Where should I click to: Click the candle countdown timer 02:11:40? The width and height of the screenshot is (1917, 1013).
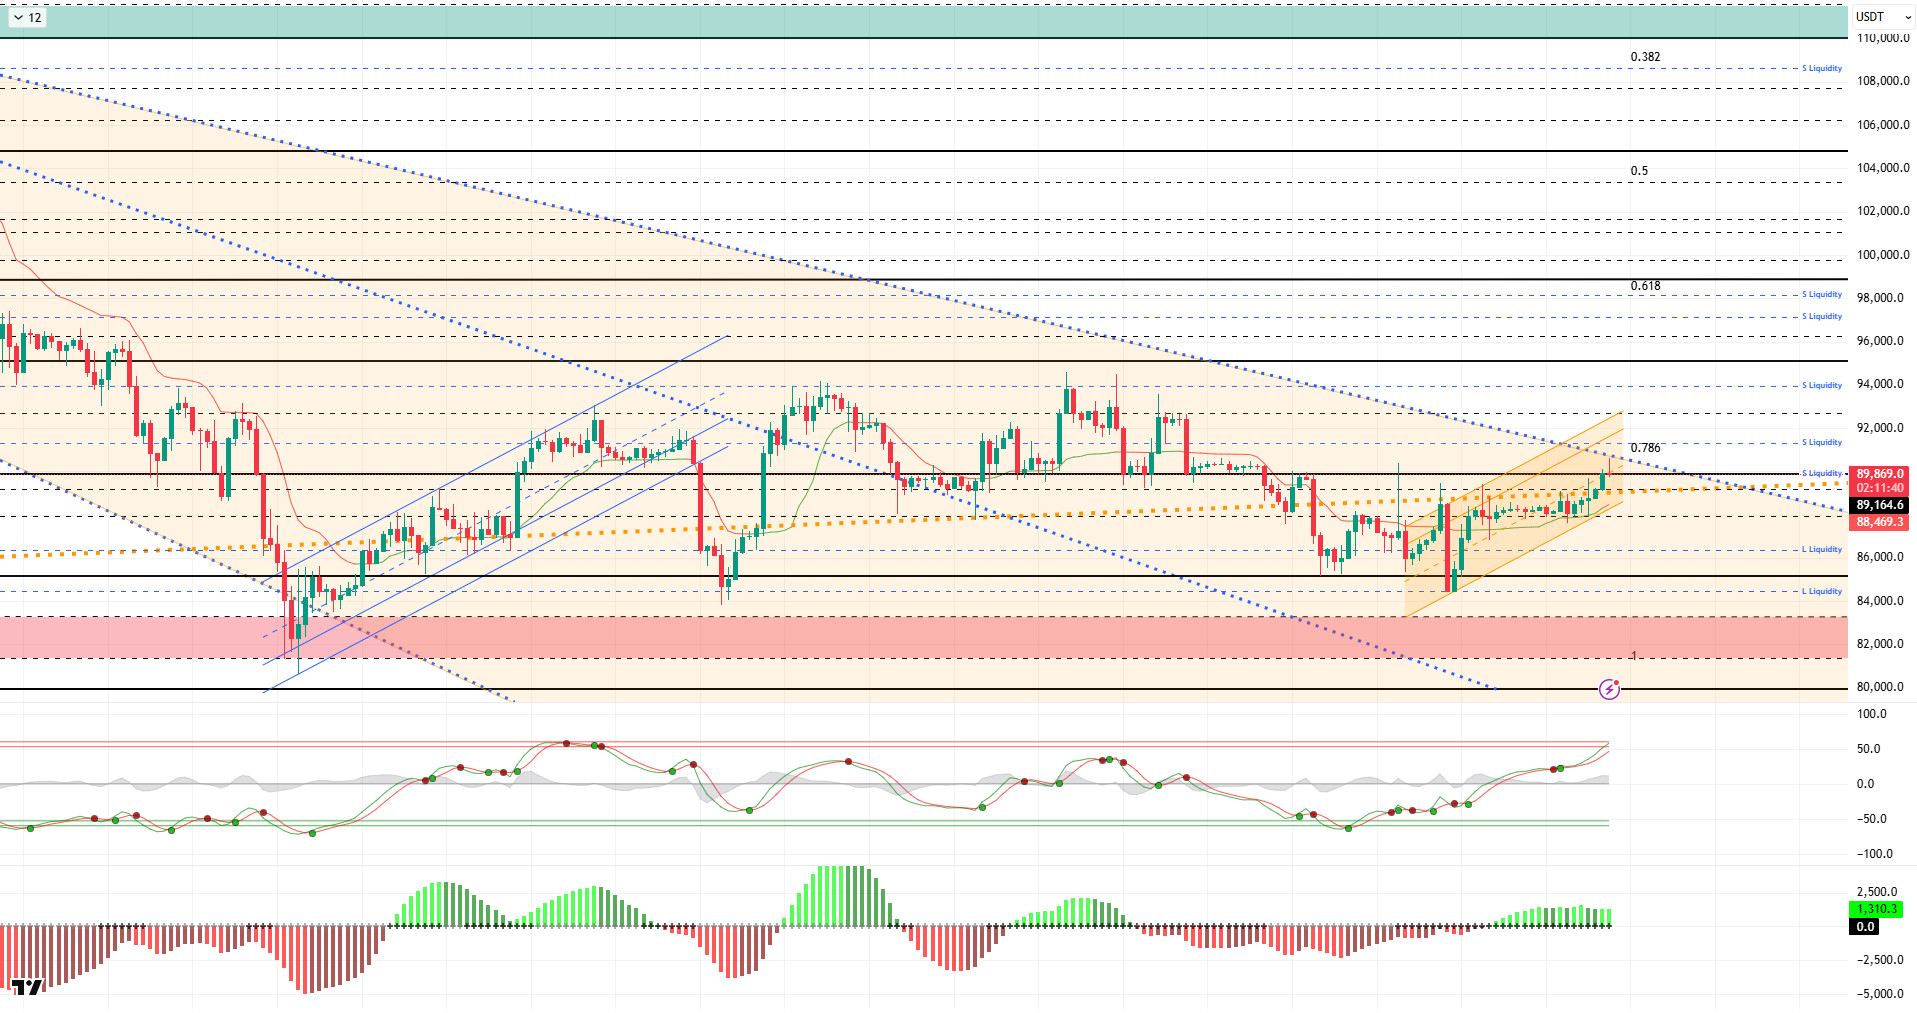[1879, 488]
